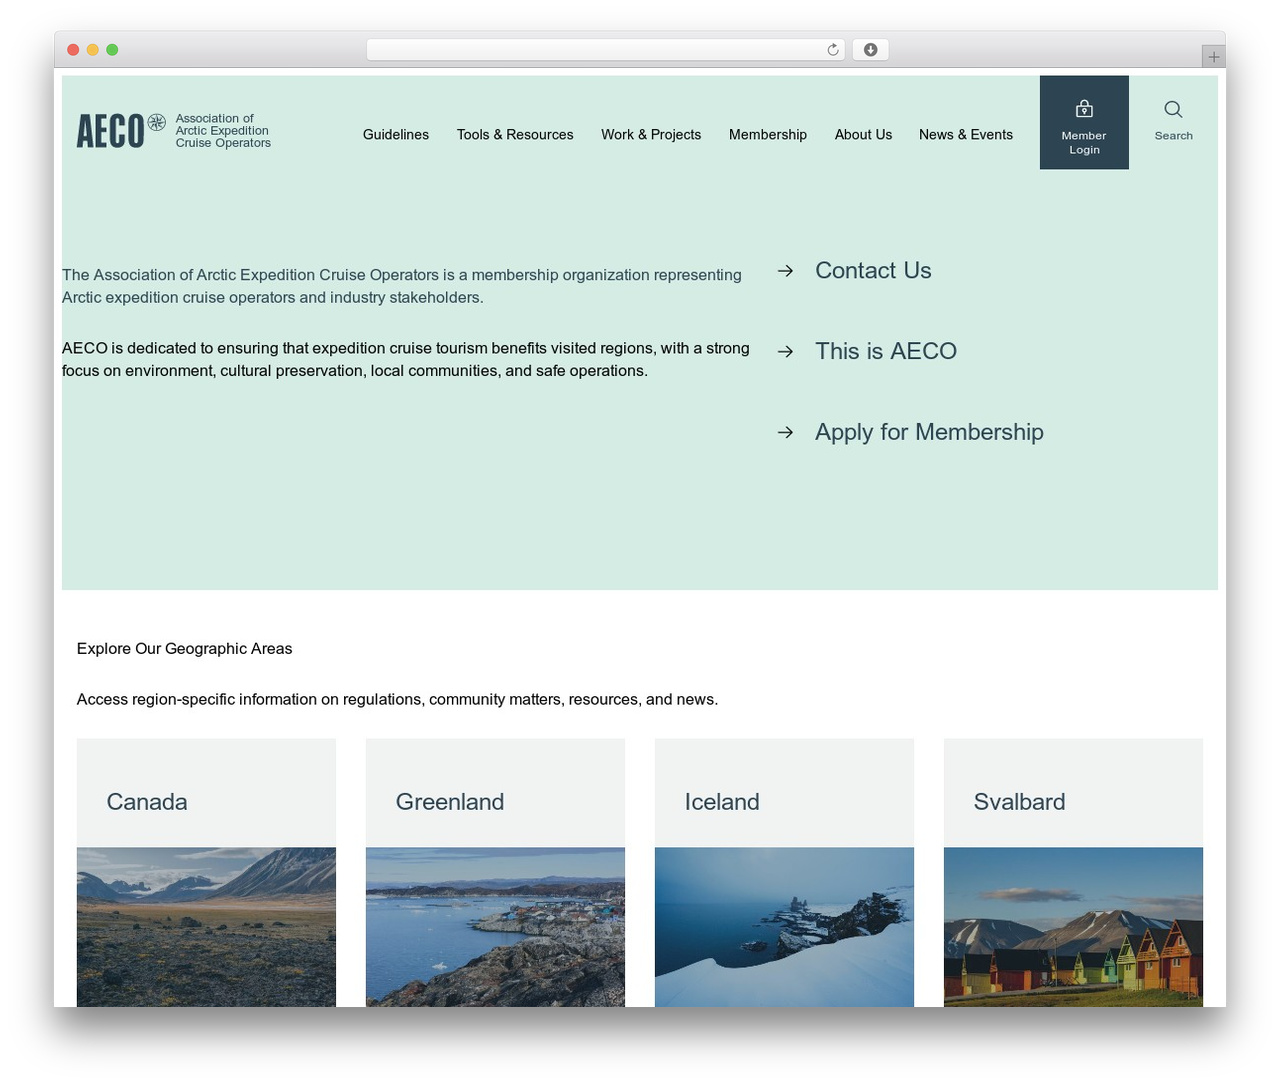Open the Greenland coastal village photo

[x=495, y=927]
